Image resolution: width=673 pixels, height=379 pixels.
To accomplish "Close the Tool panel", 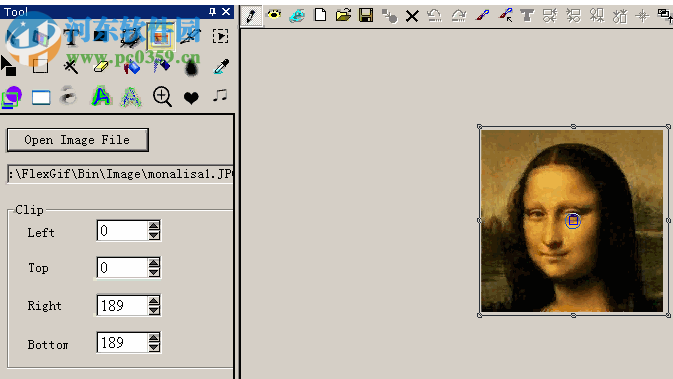I will 226,12.
